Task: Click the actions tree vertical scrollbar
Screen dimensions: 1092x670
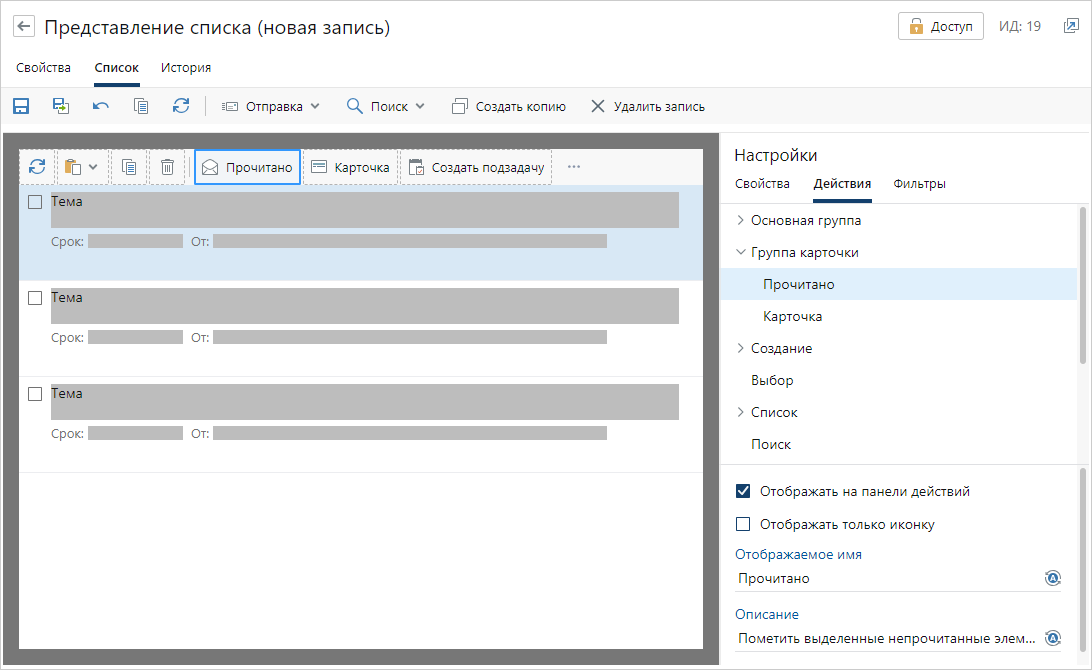Action: (1083, 285)
